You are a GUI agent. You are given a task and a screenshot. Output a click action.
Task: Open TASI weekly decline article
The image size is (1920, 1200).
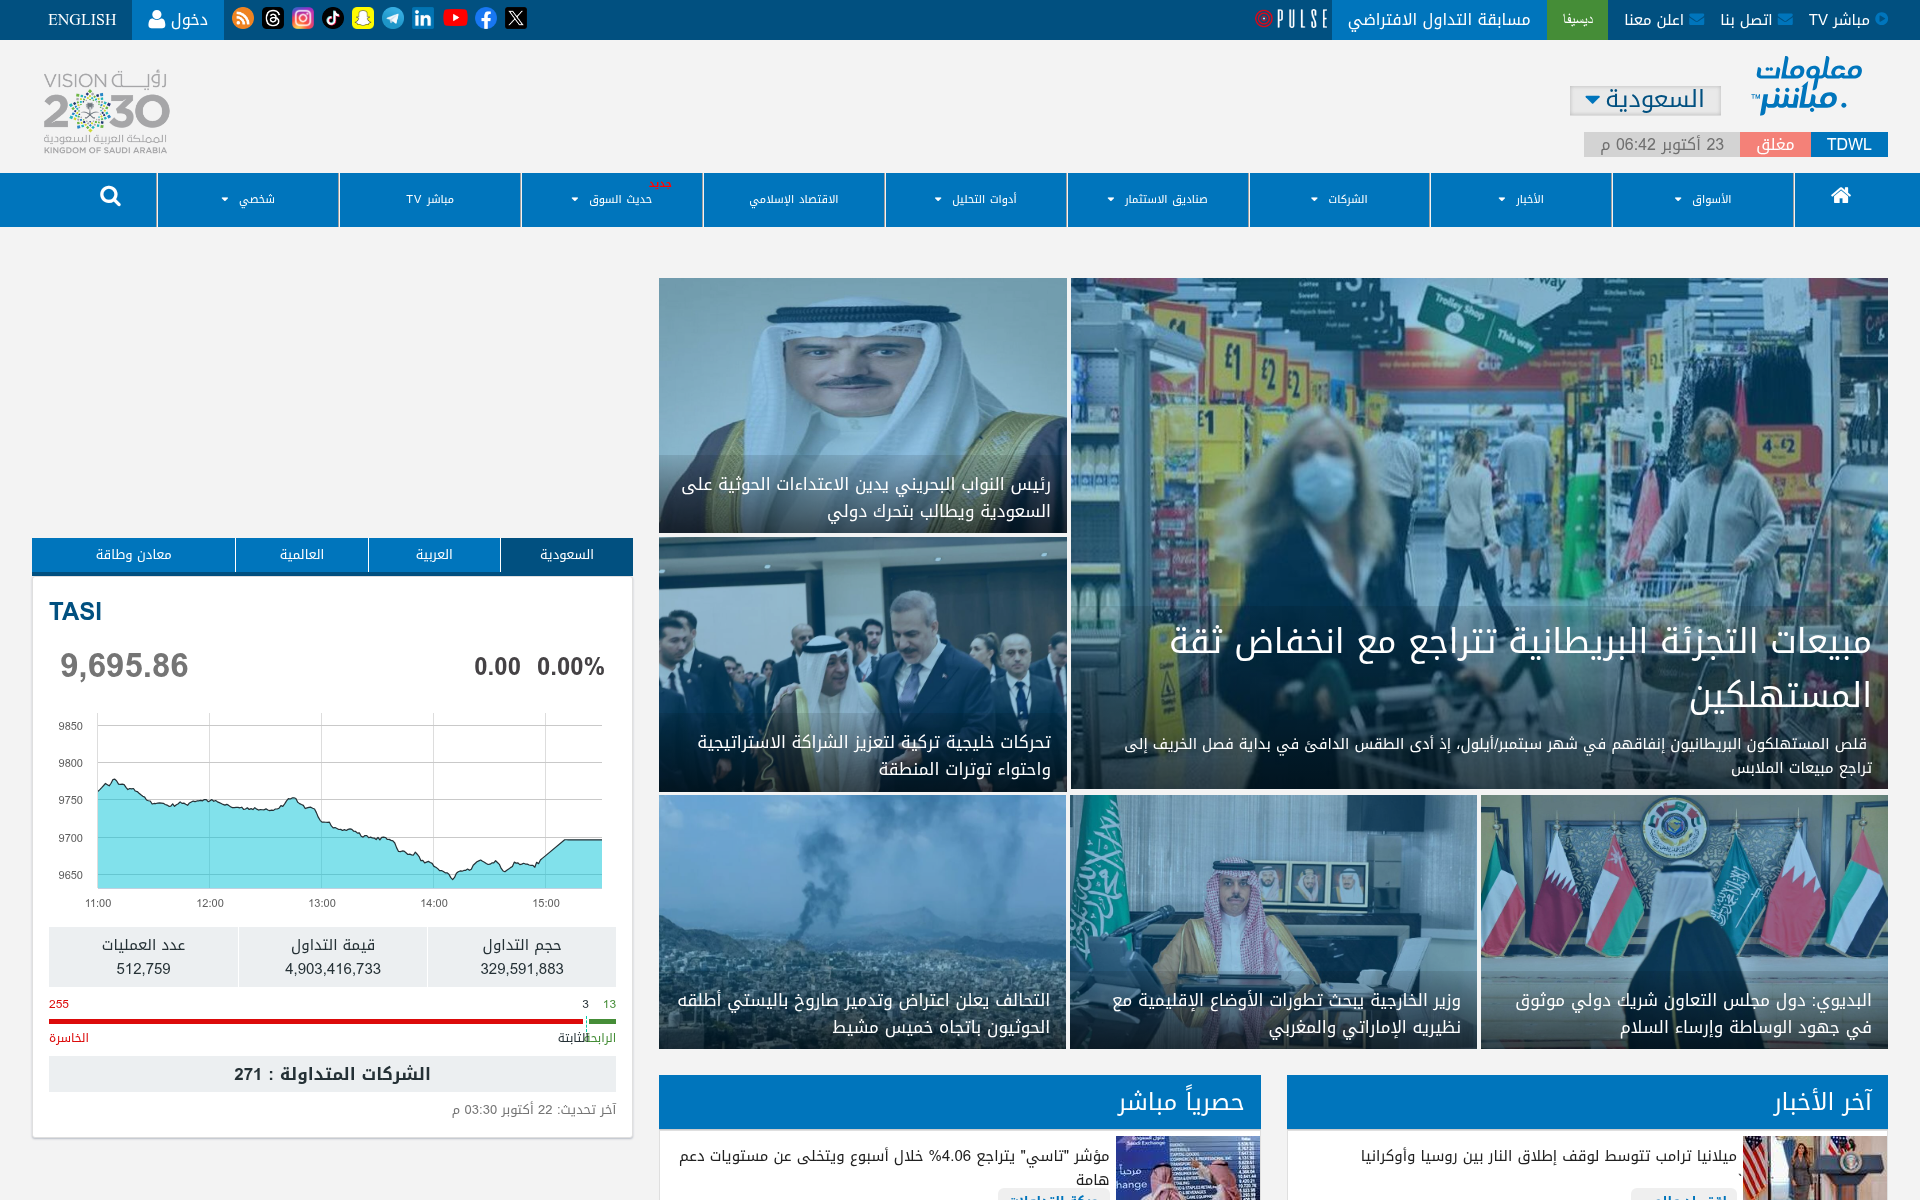tap(894, 1167)
